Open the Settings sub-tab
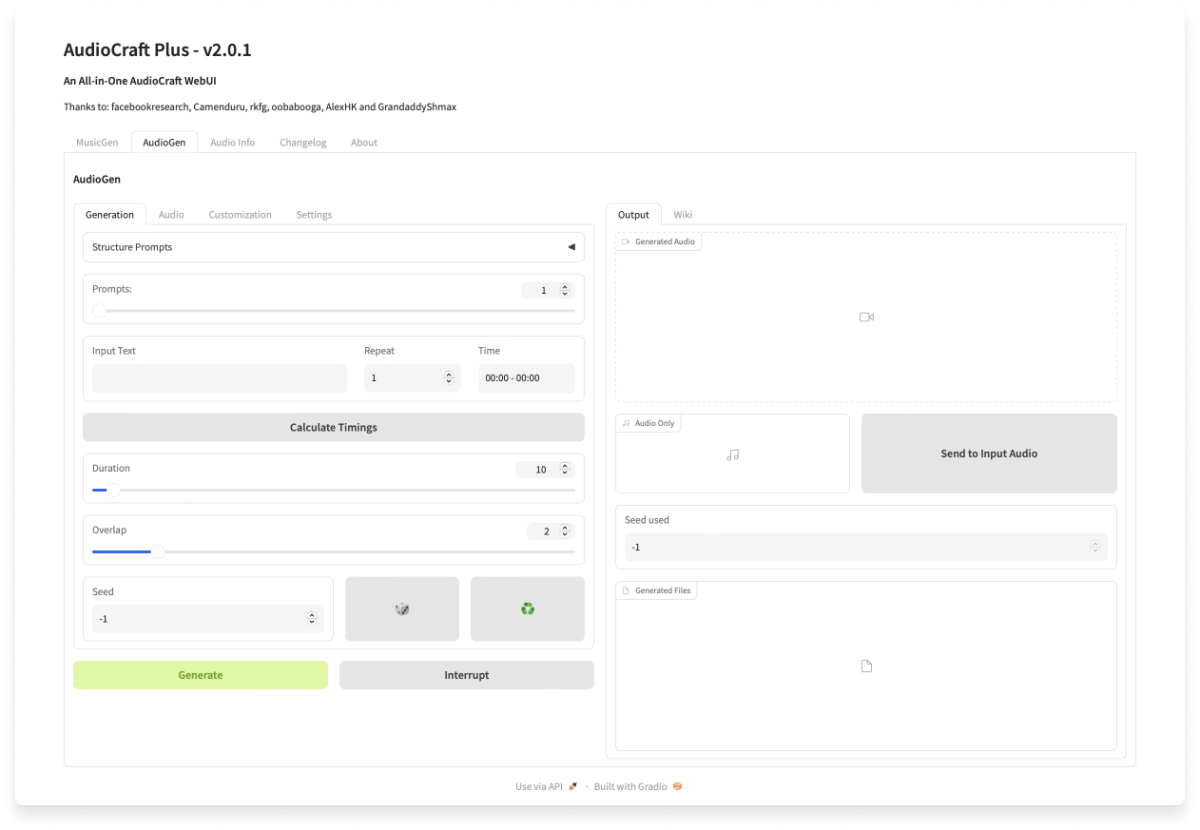This screenshot has width=1200, height=830. click(x=314, y=214)
